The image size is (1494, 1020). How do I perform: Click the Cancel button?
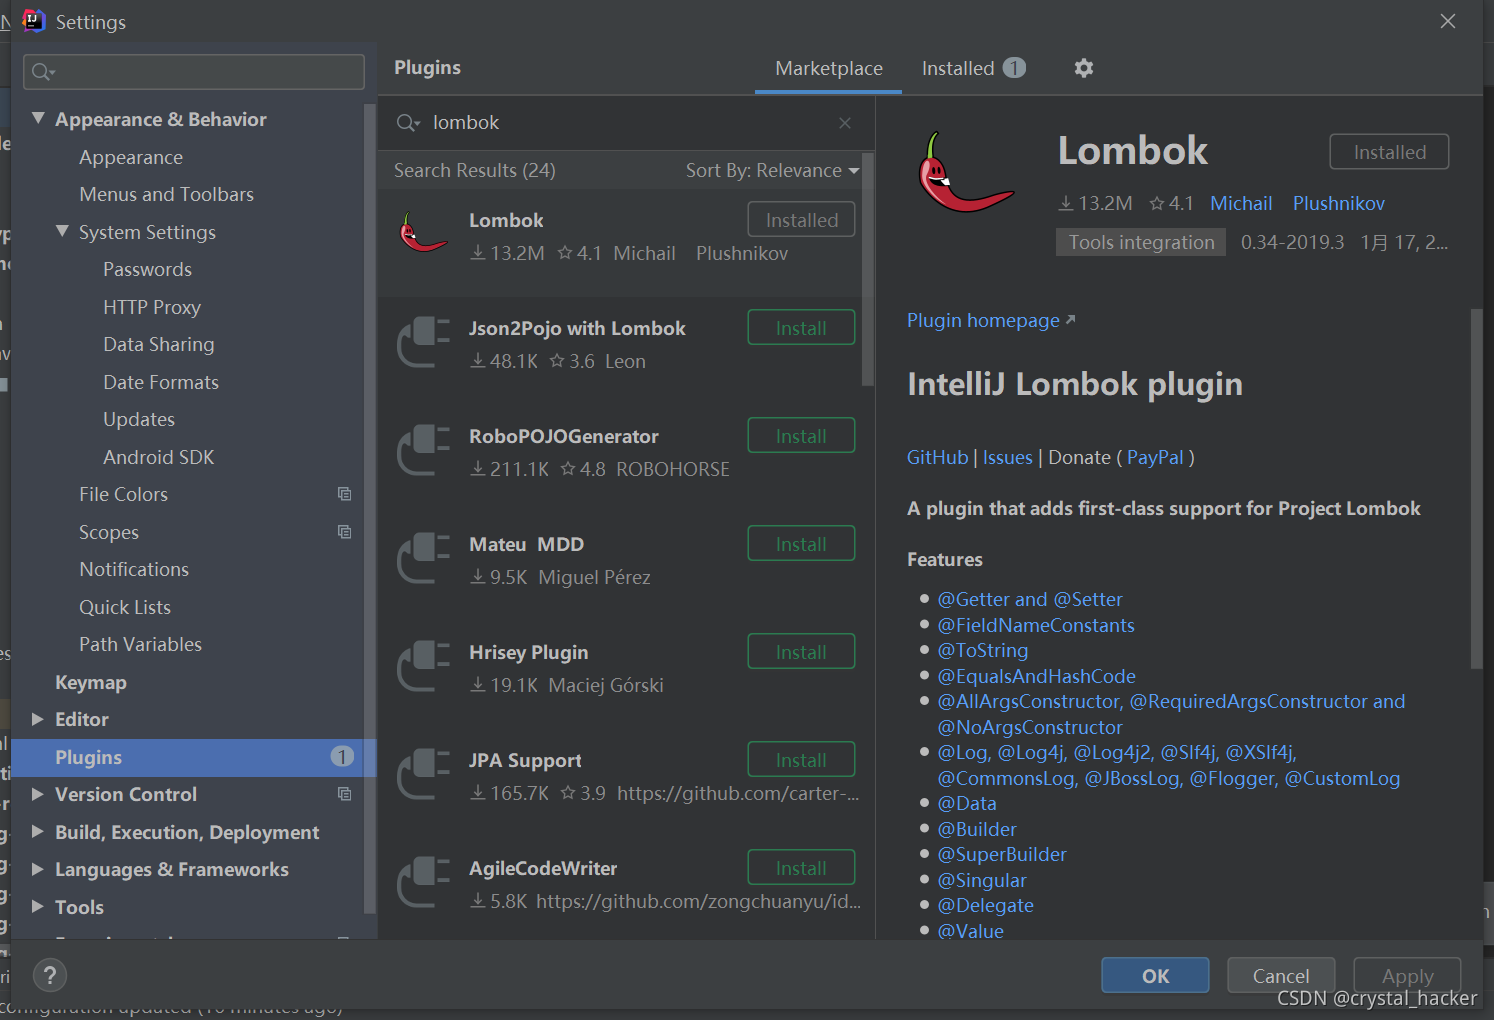point(1280,975)
